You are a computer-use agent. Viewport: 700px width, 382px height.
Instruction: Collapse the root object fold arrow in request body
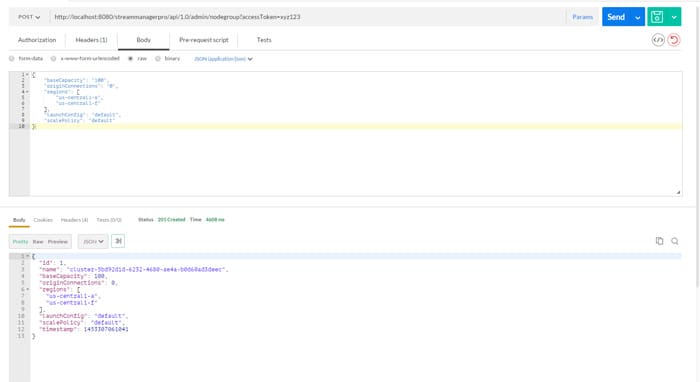pyautogui.click(x=27, y=75)
